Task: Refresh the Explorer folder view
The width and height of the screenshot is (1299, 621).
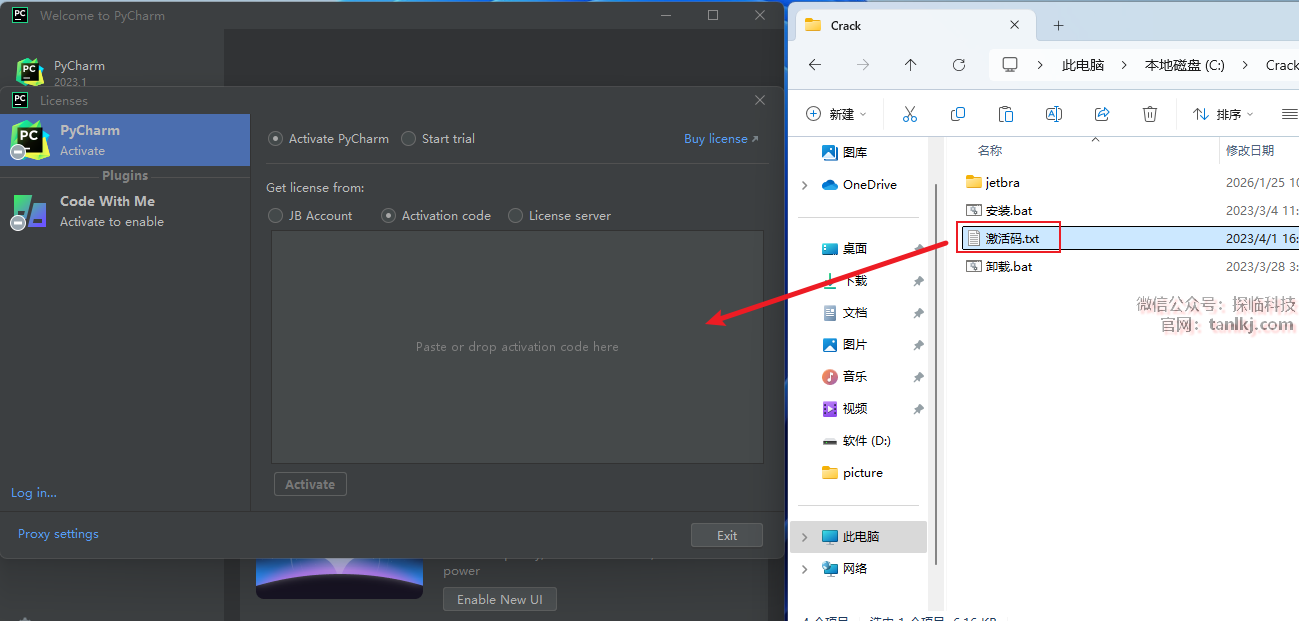Action: pos(958,65)
